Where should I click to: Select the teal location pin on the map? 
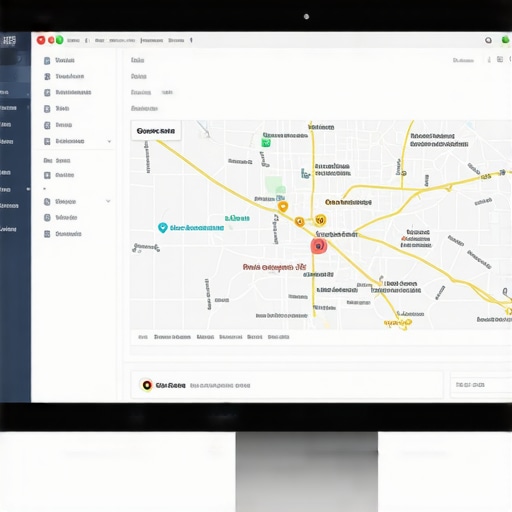(x=163, y=228)
